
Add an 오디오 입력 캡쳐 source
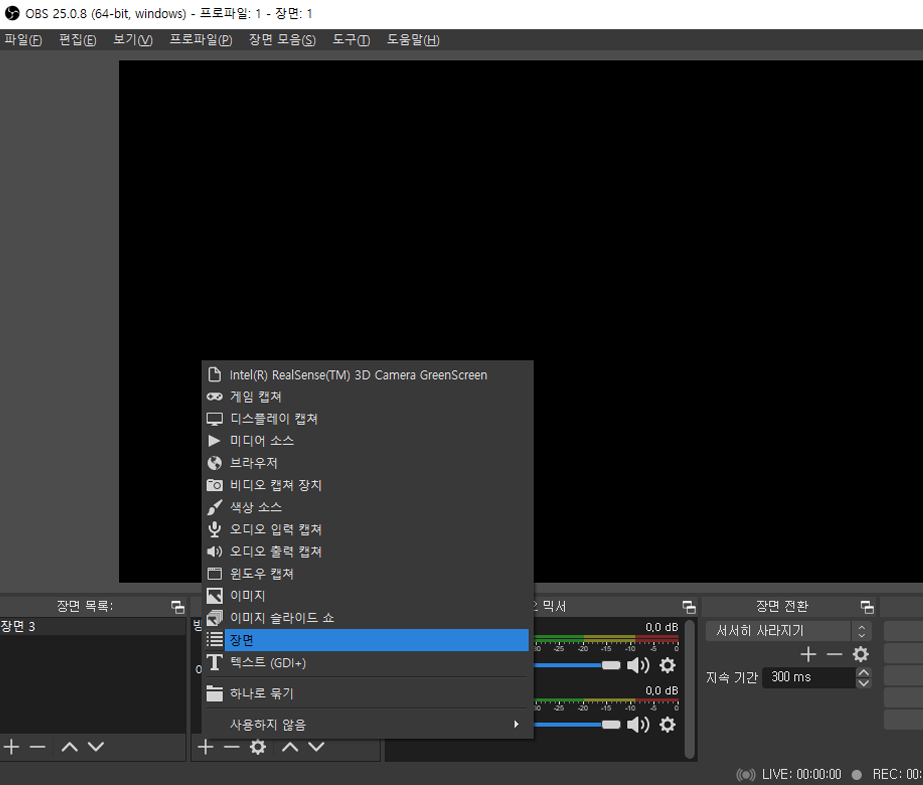(367, 530)
